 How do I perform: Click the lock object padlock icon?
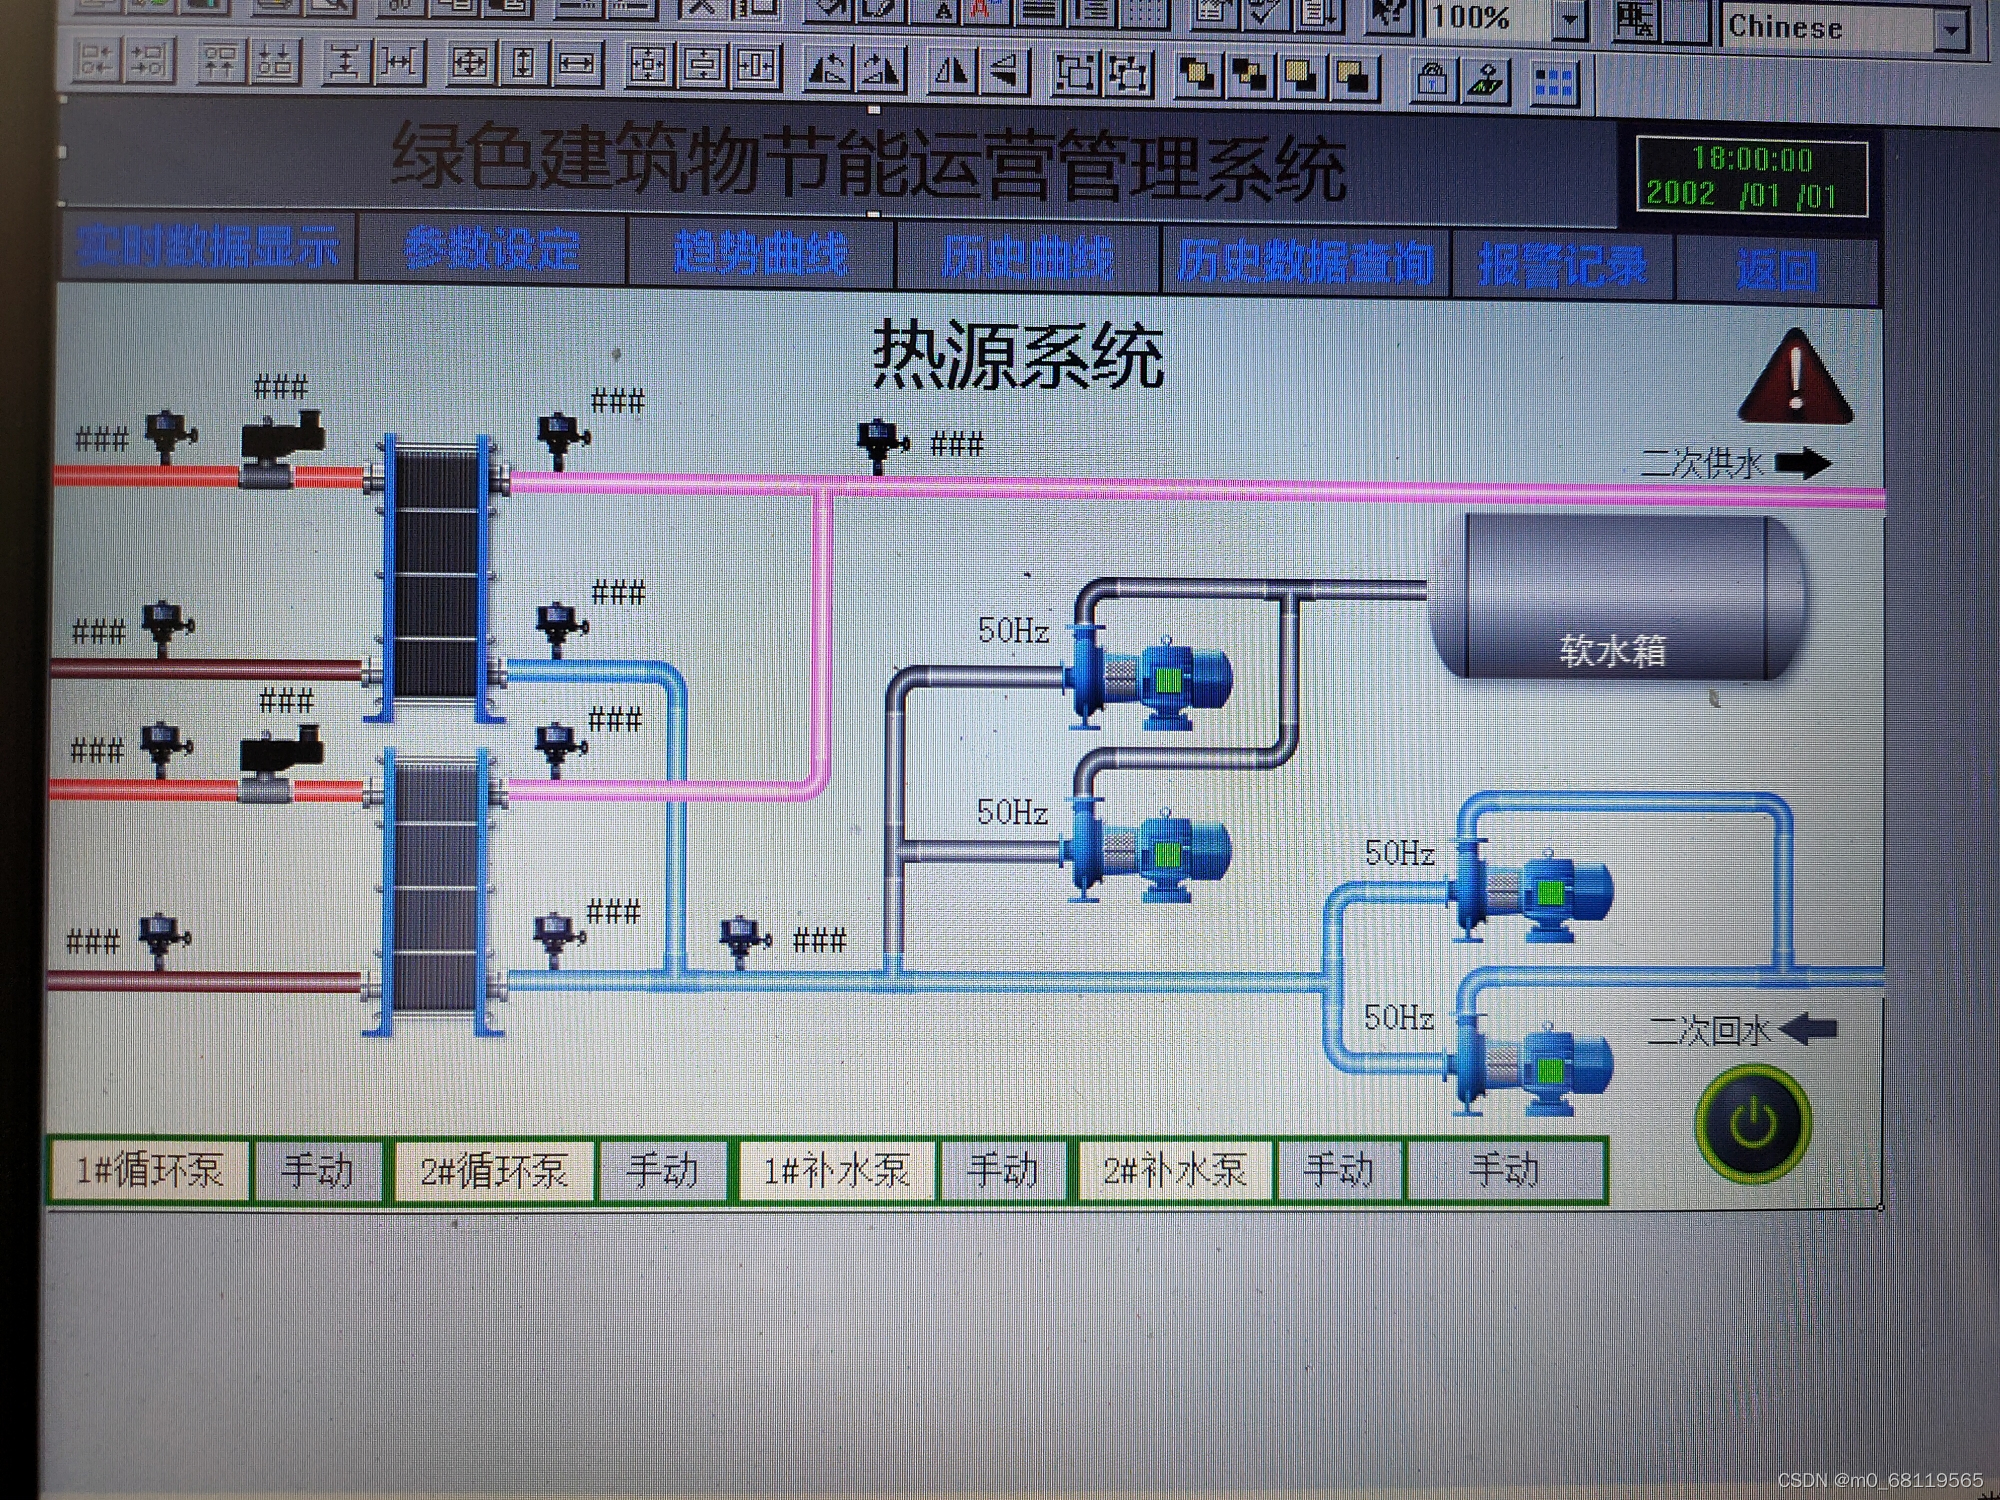(1432, 80)
